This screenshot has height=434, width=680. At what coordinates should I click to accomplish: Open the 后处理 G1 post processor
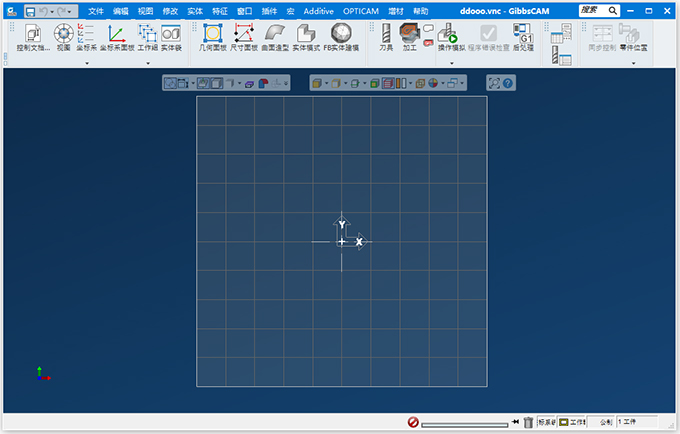tap(523, 38)
